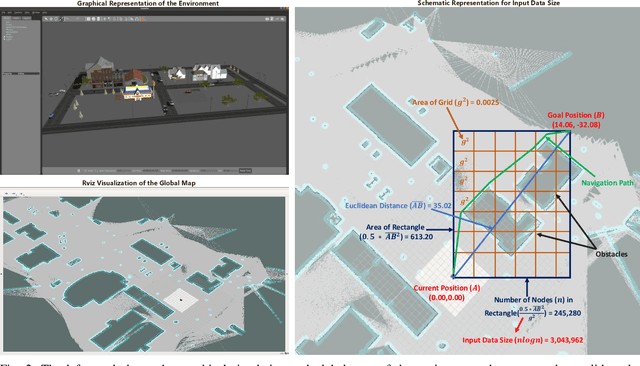This screenshot has height=366, width=640.
Task: Insert a box shape from Gazebo toolbar
Action: [x=89, y=19]
